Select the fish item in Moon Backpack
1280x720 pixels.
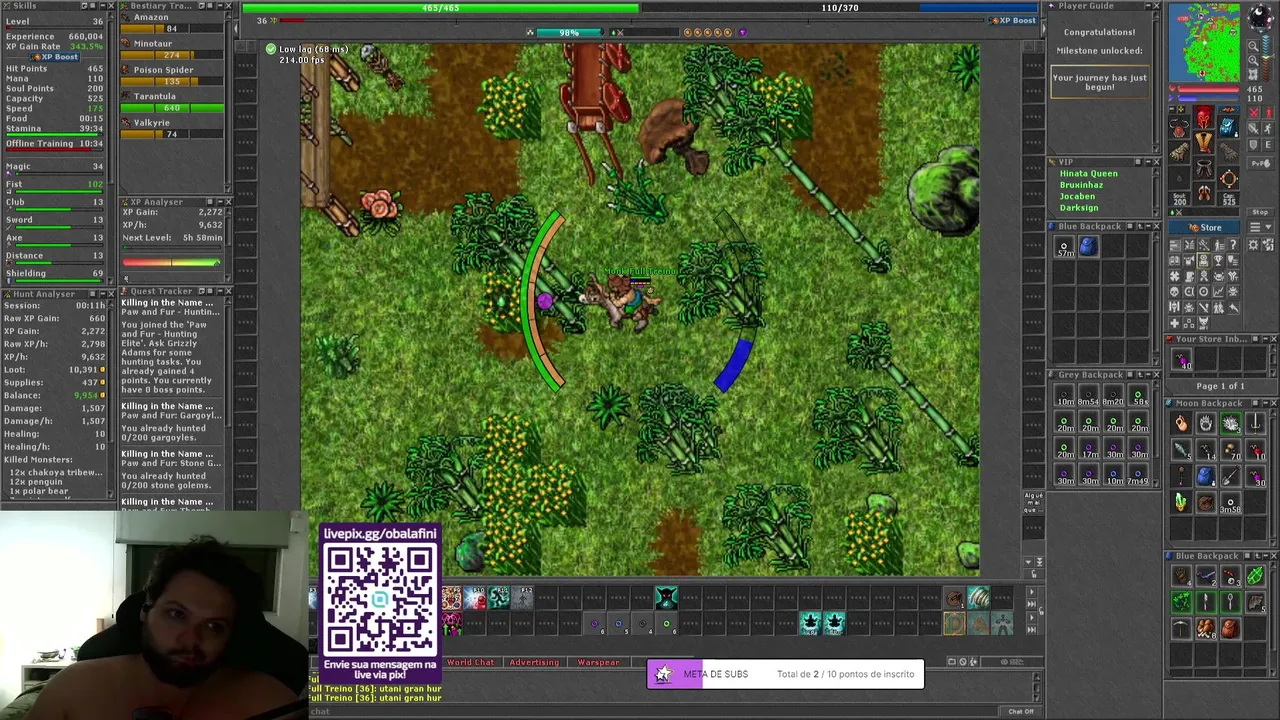click(1182, 449)
